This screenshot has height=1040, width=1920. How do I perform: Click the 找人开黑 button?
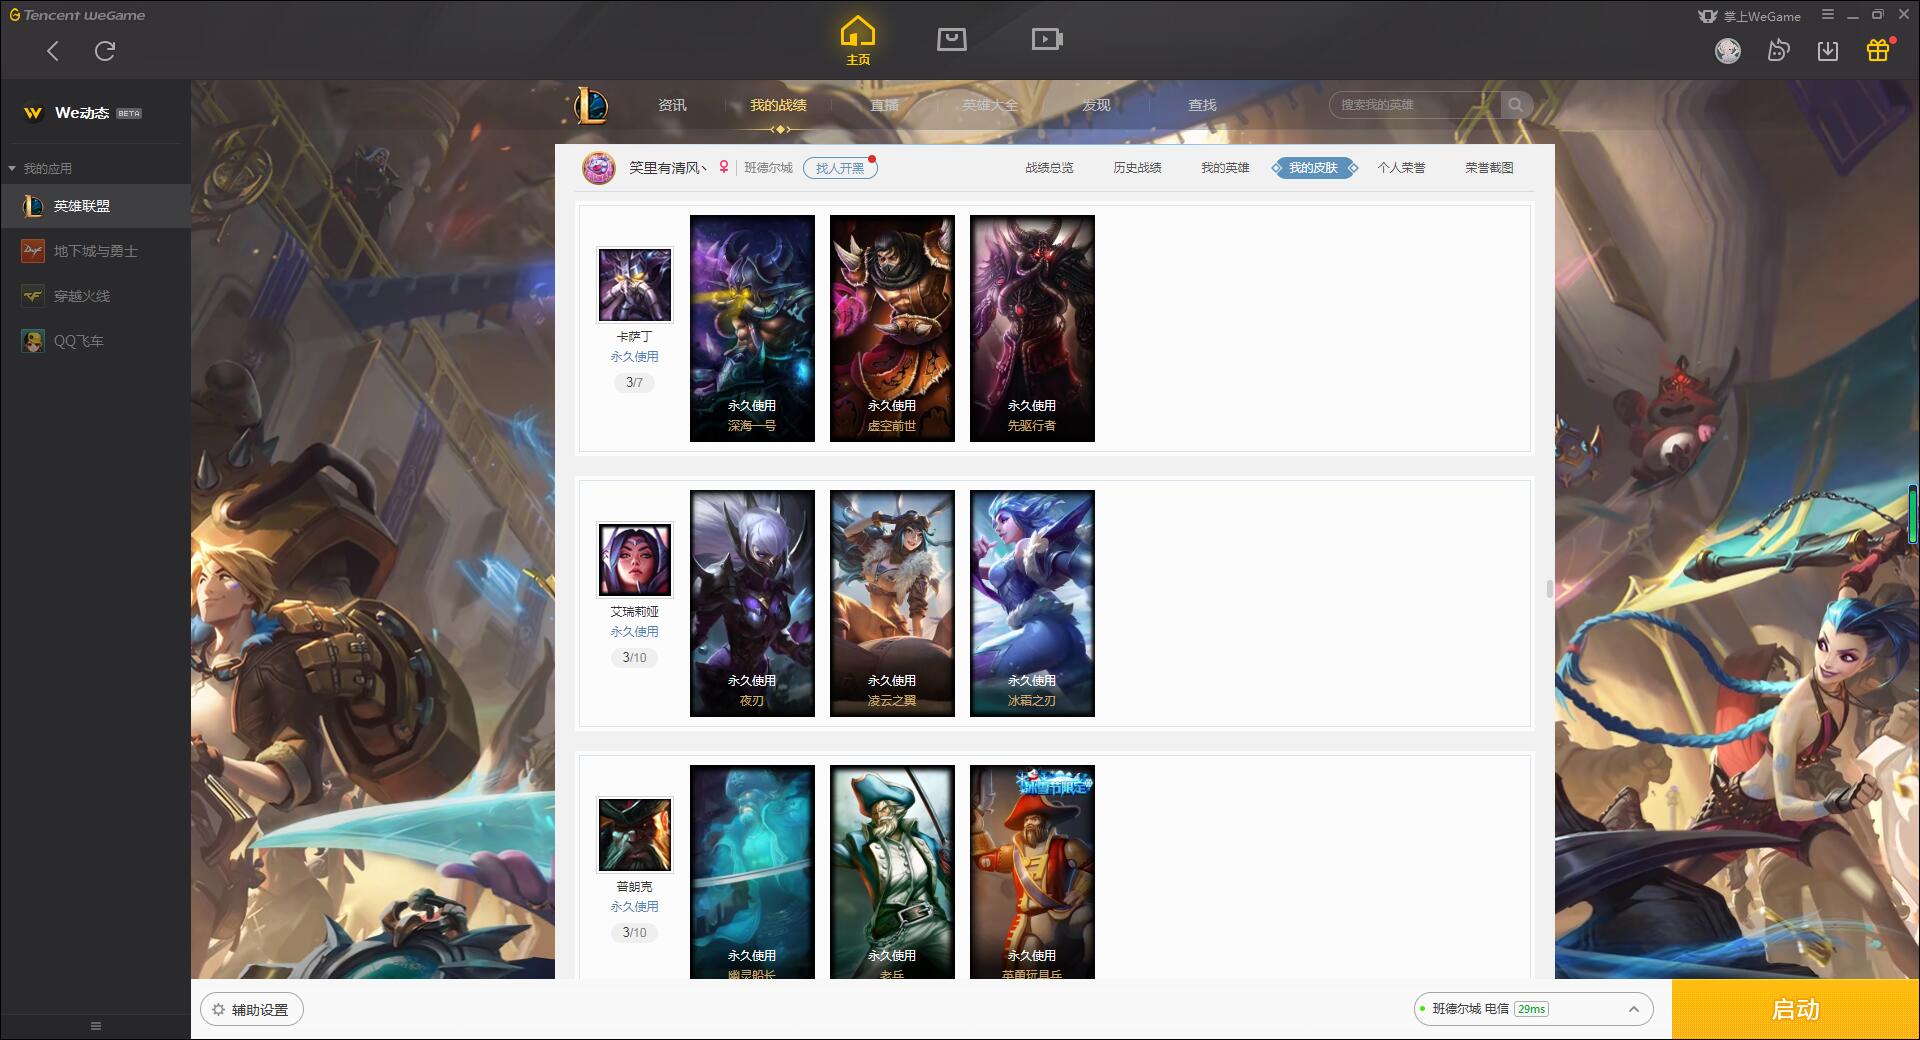(x=840, y=168)
